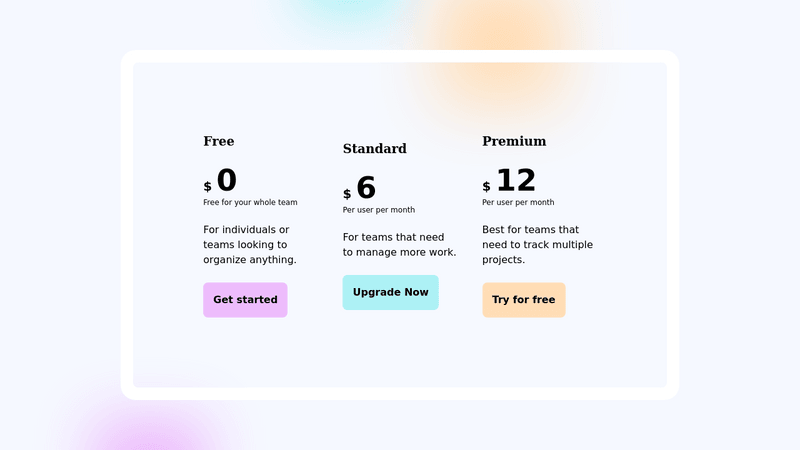Click the $6 price on Standard plan
800x450 pixels.
pos(359,188)
